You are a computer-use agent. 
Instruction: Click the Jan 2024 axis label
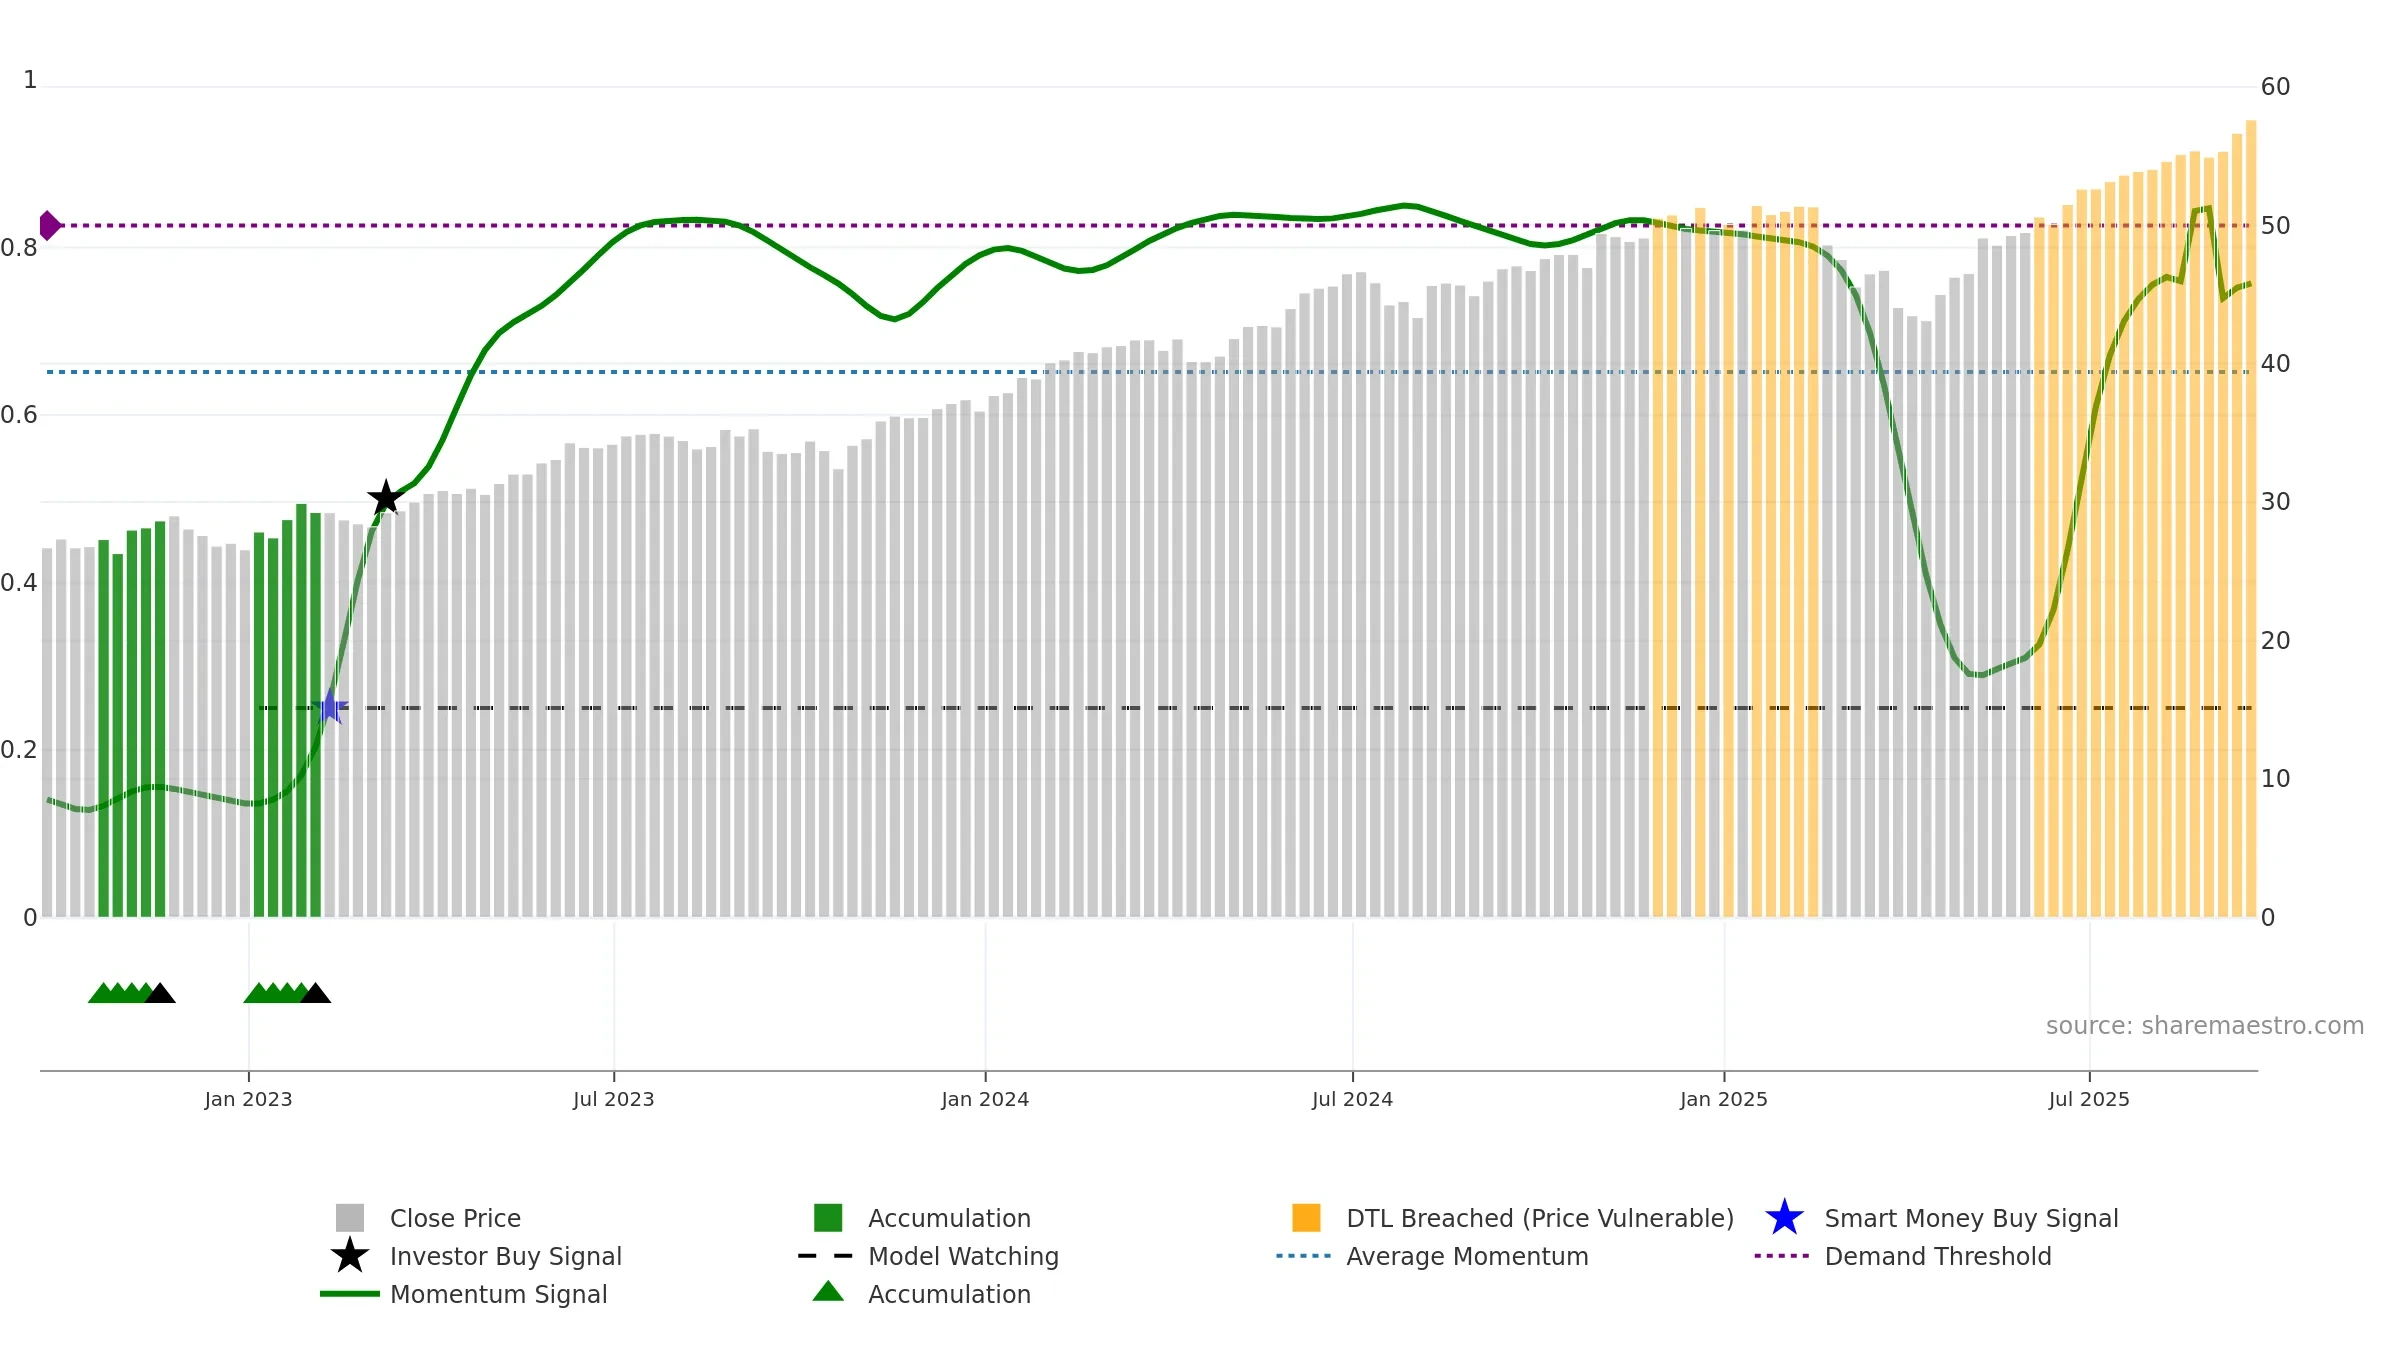click(x=985, y=1100)
